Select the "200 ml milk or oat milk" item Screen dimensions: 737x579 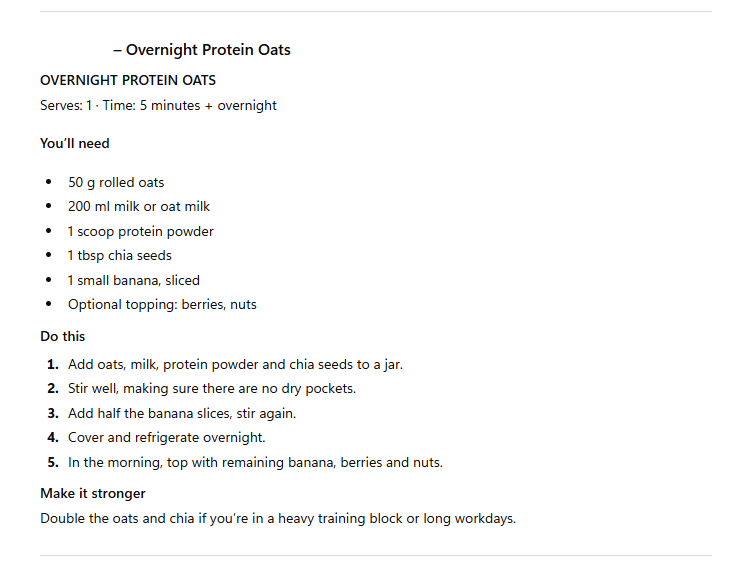click(139, 206)
